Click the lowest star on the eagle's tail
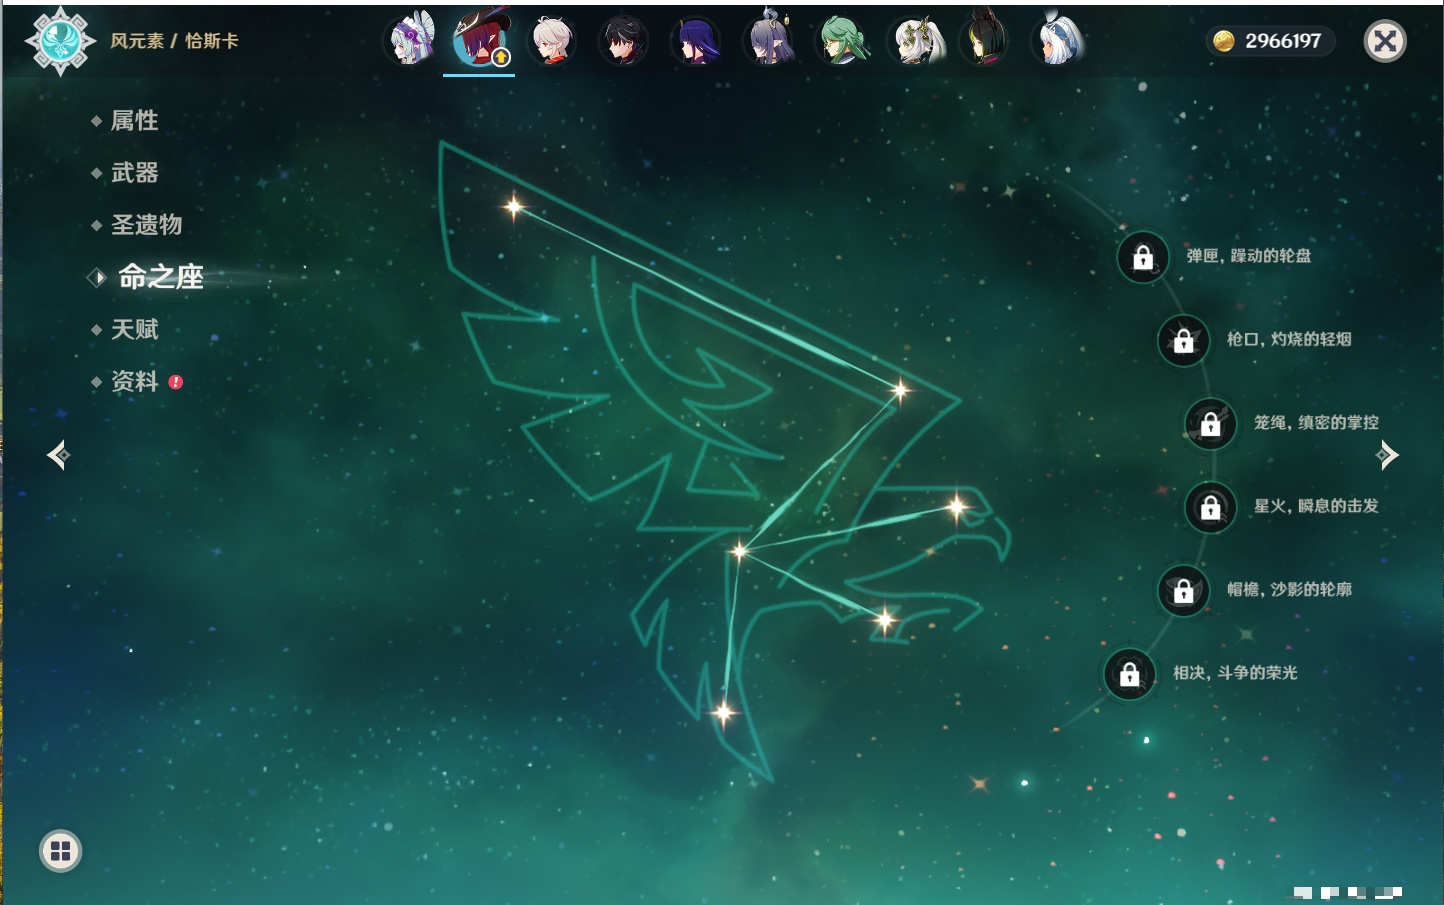 [723, 712]
